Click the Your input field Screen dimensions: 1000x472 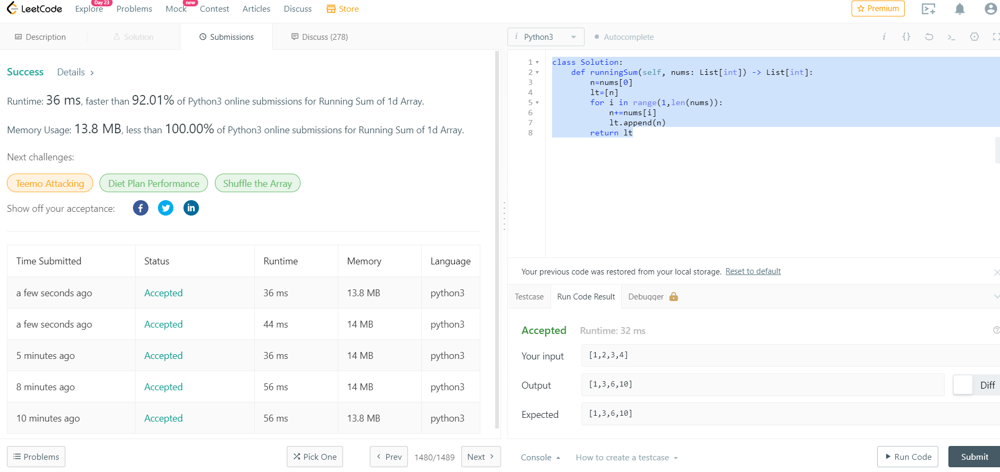click(x=760, y=355)
